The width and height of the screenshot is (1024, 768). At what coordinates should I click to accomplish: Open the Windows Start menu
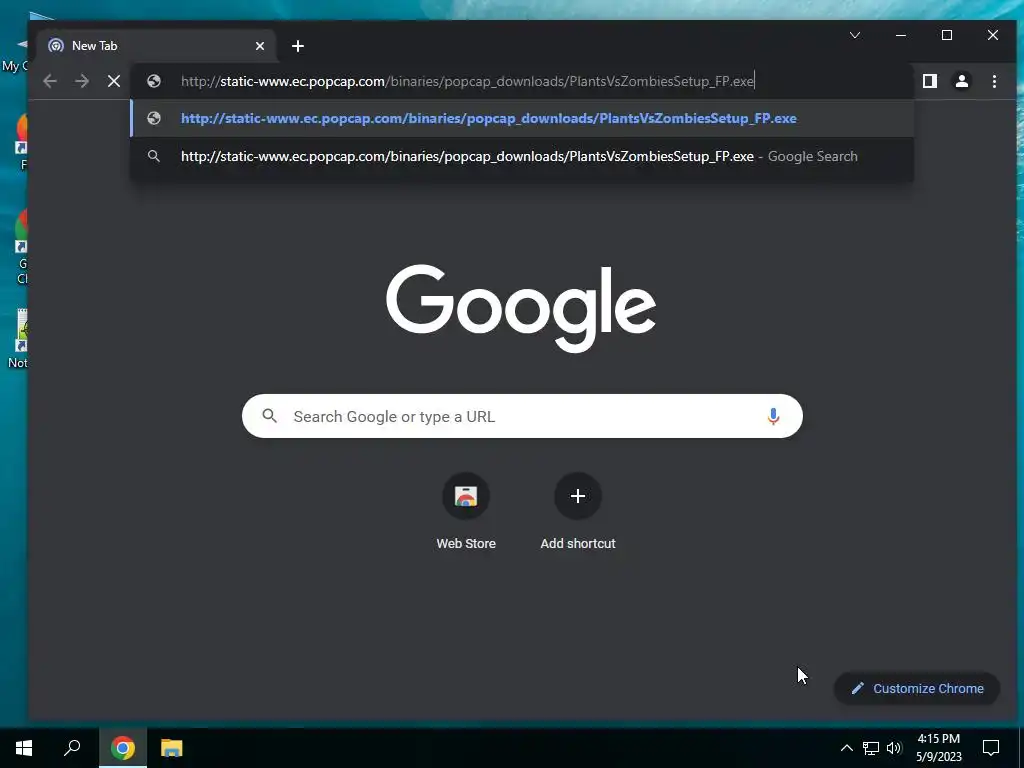(x=24, y=748)
